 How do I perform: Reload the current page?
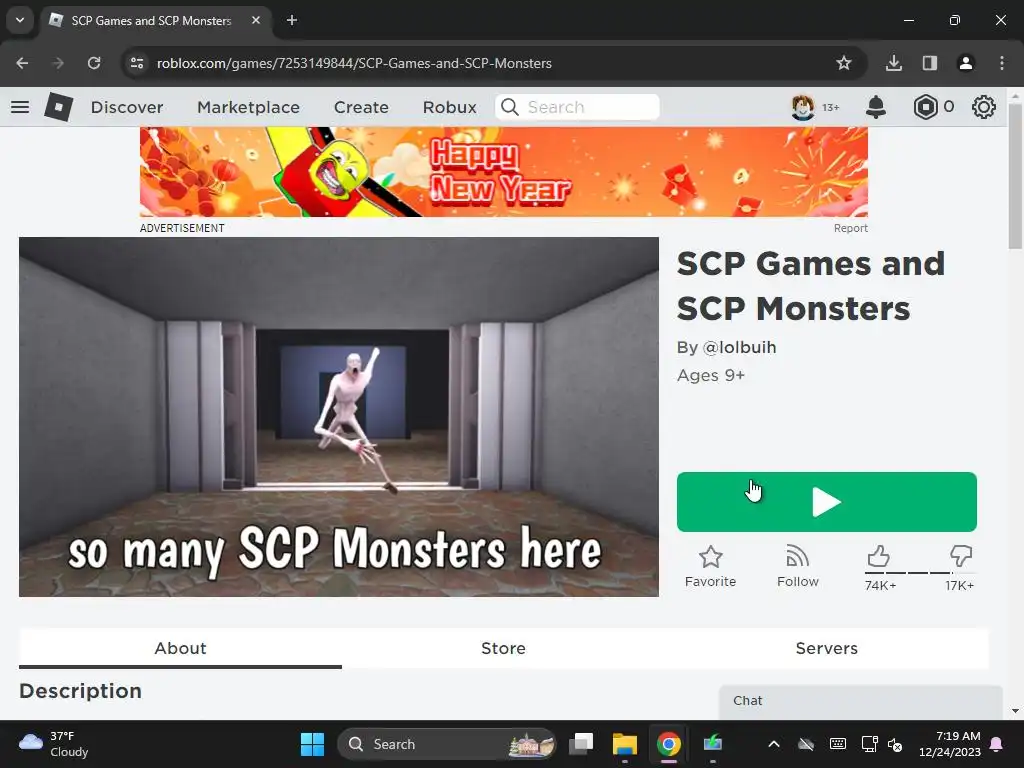(x=94, y=63)
